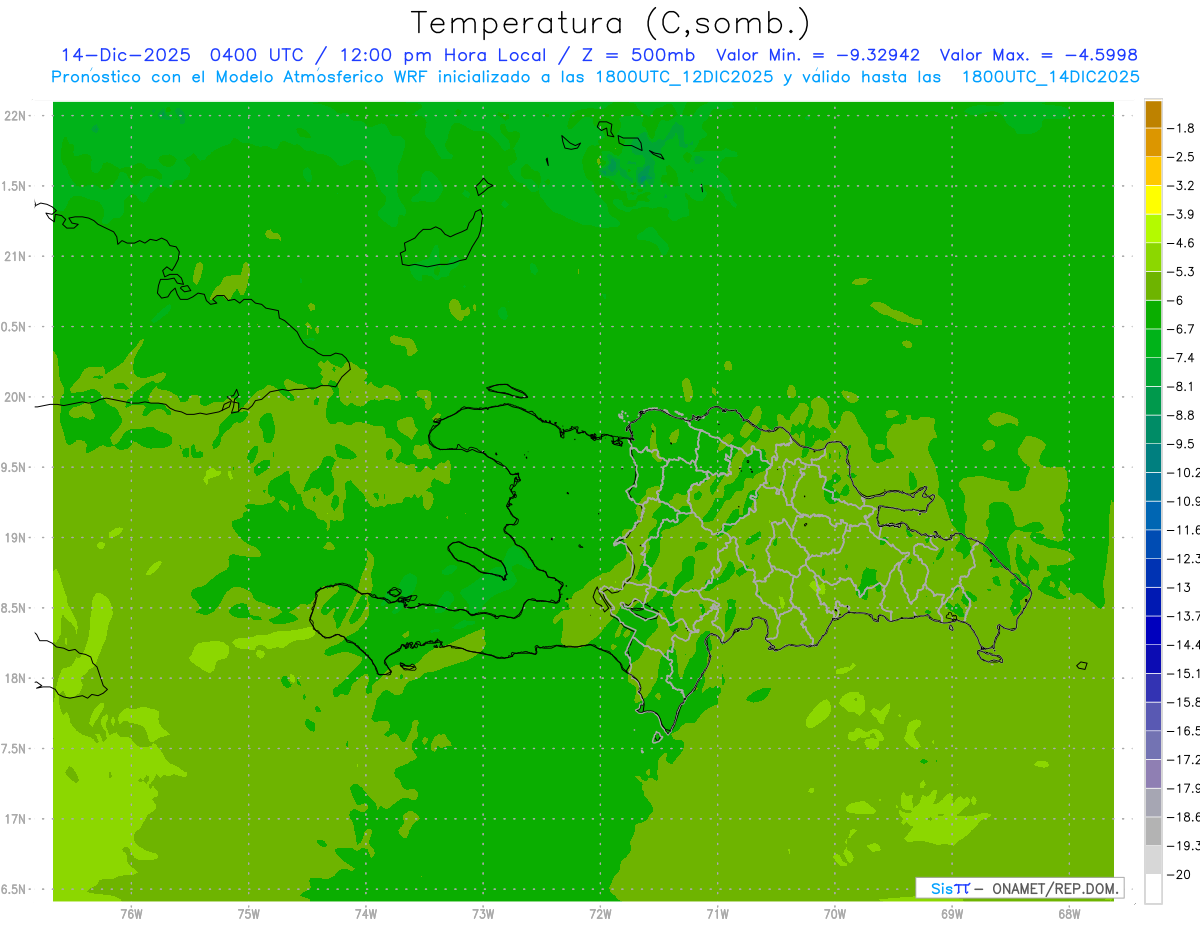Click the "-9.5" colorbar label
The image size is (1200, 927).
1181,444
